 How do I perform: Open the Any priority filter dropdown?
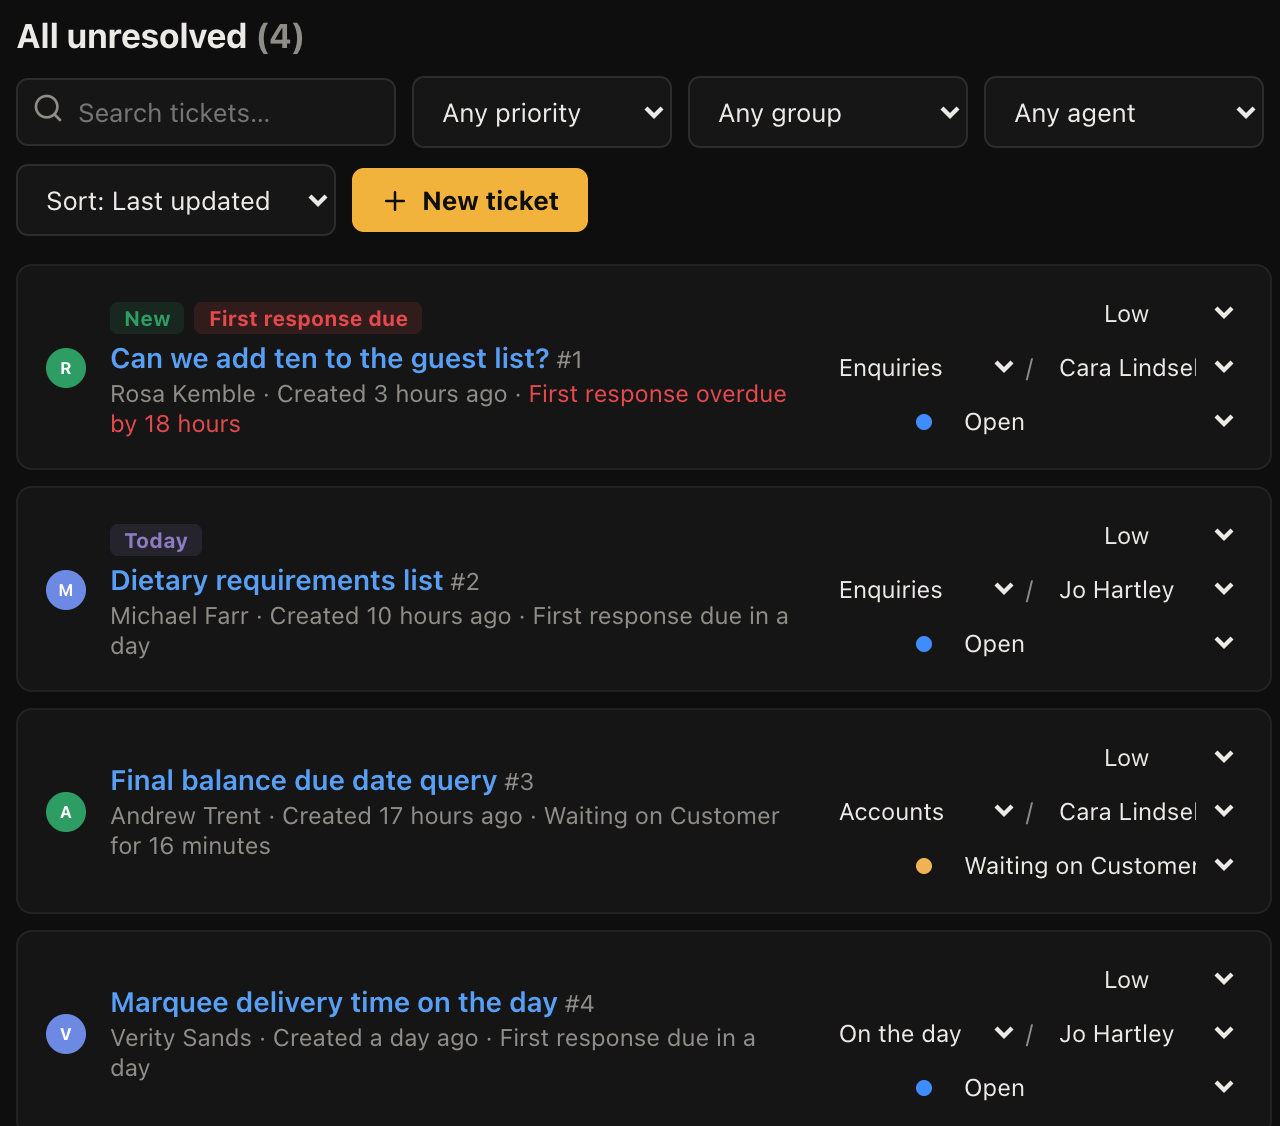(542, 112)
